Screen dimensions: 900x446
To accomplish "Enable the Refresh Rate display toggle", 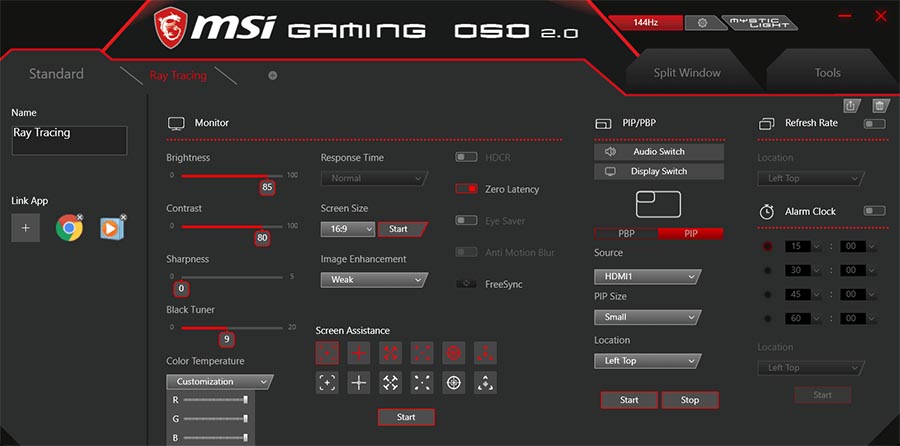I will click(874, 123).
